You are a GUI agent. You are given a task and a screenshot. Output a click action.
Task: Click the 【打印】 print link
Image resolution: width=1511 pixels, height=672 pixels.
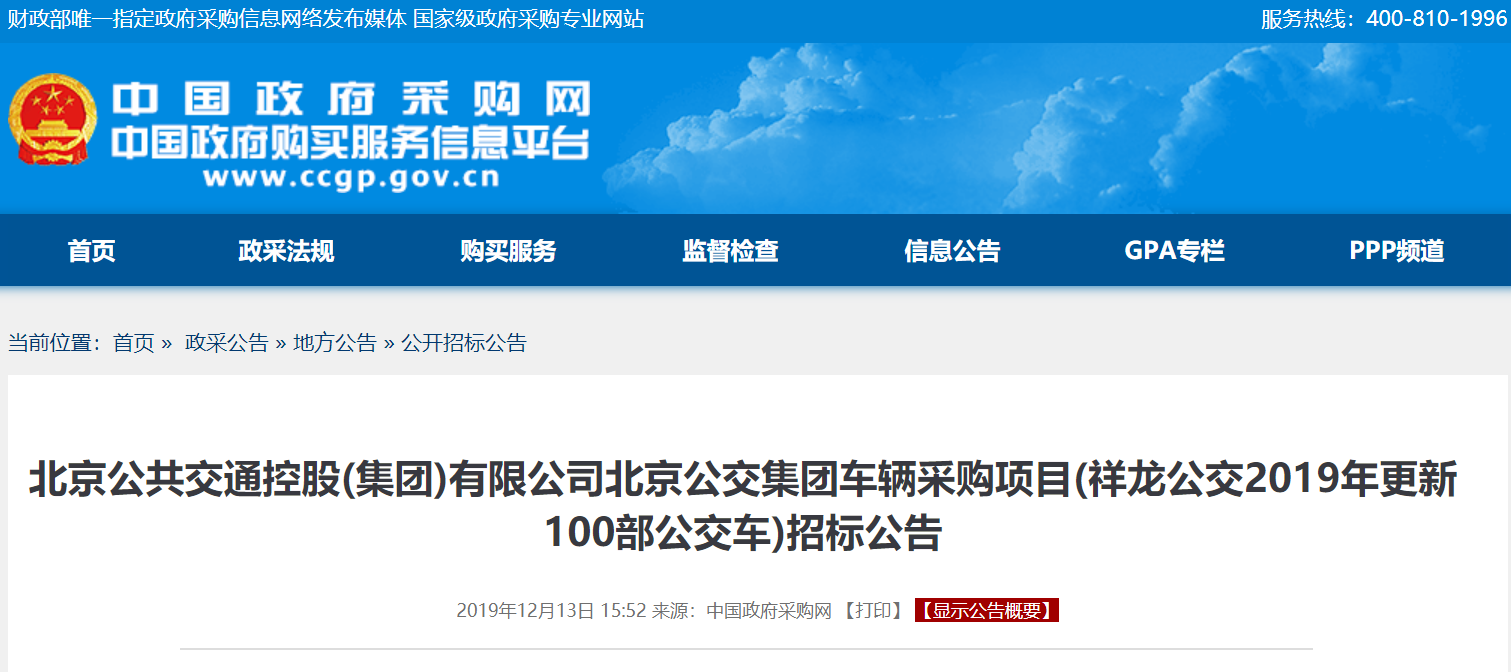point(873,611)
